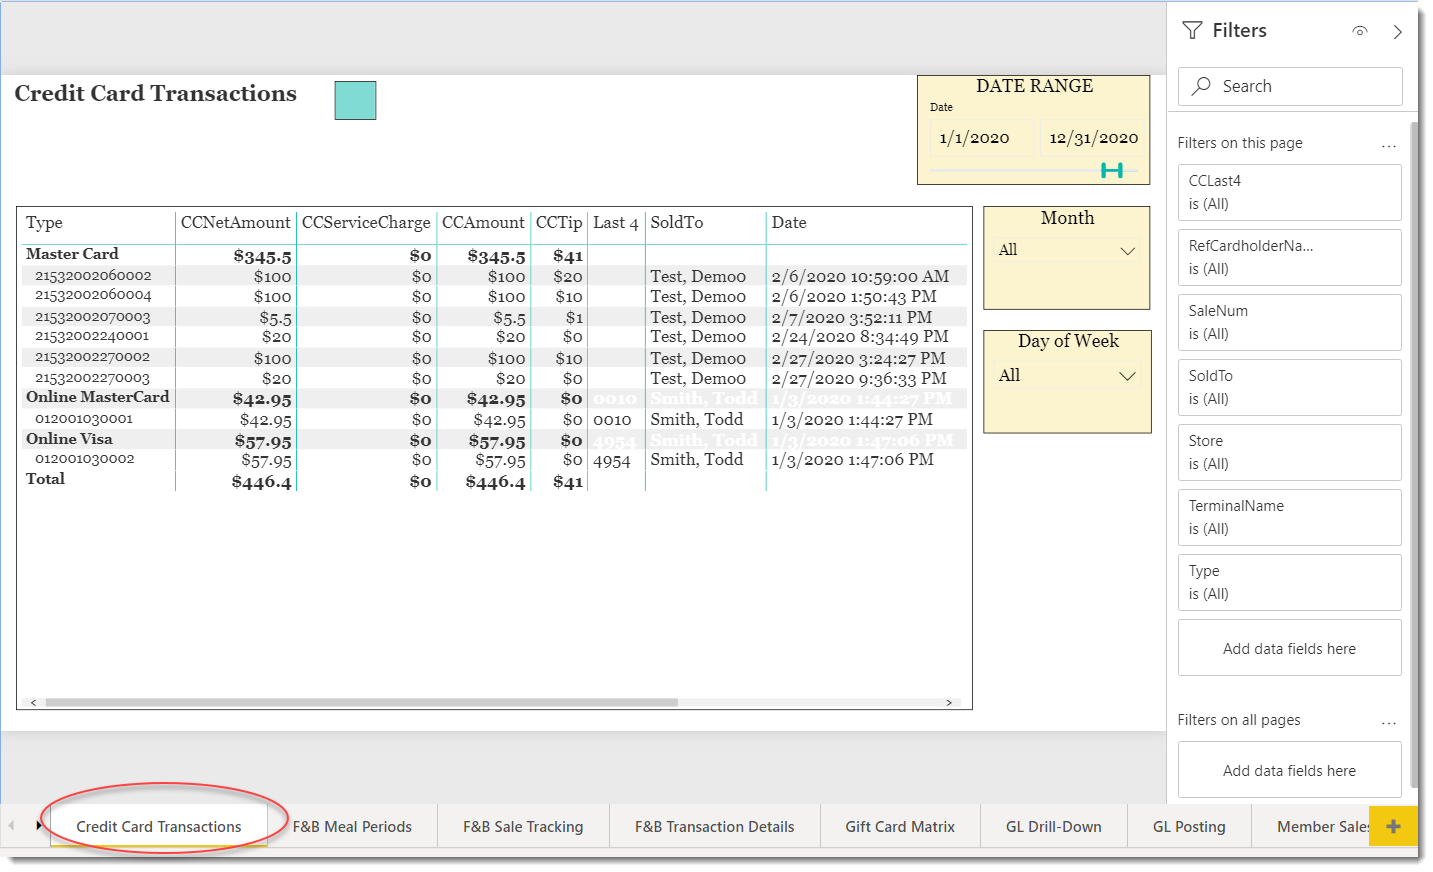
Task: Click the table's scroll right arrow
Action: pyautogui.click(x=949, y=703)
